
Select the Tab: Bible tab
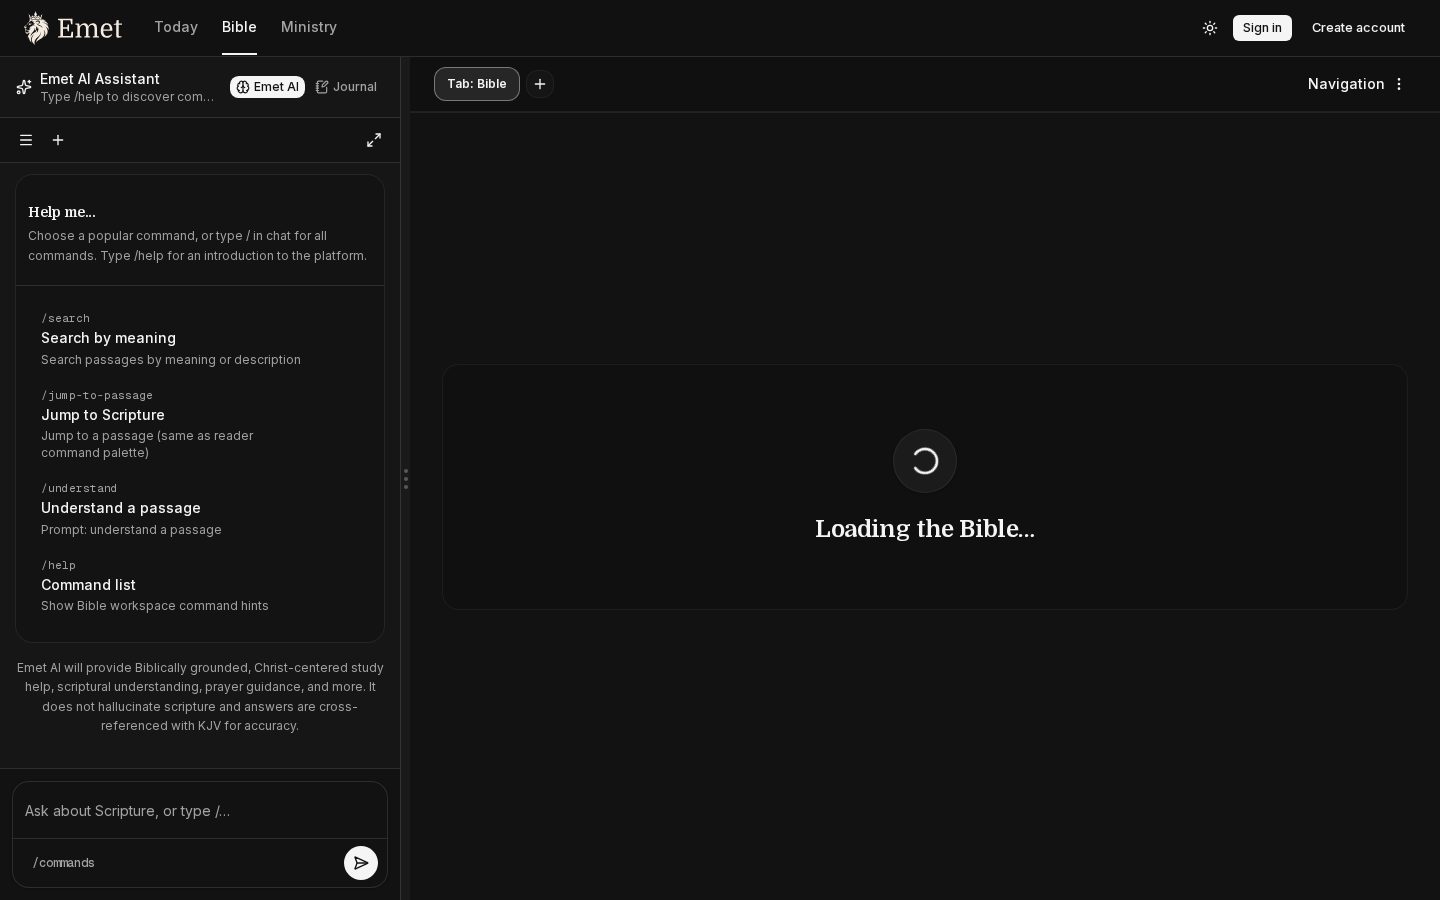(x=477, y=84)
